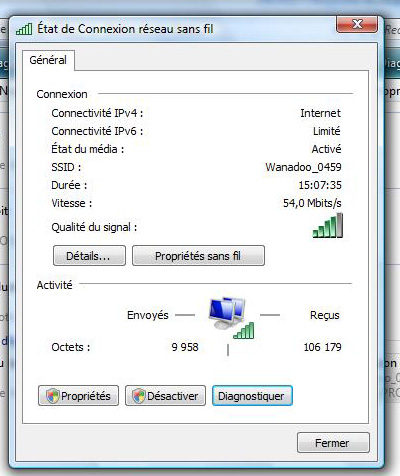Image resolution: width=400 pixels, height=476 pixels.
Task: Click the Durée value 15:07:35
Action: point(320,185)
